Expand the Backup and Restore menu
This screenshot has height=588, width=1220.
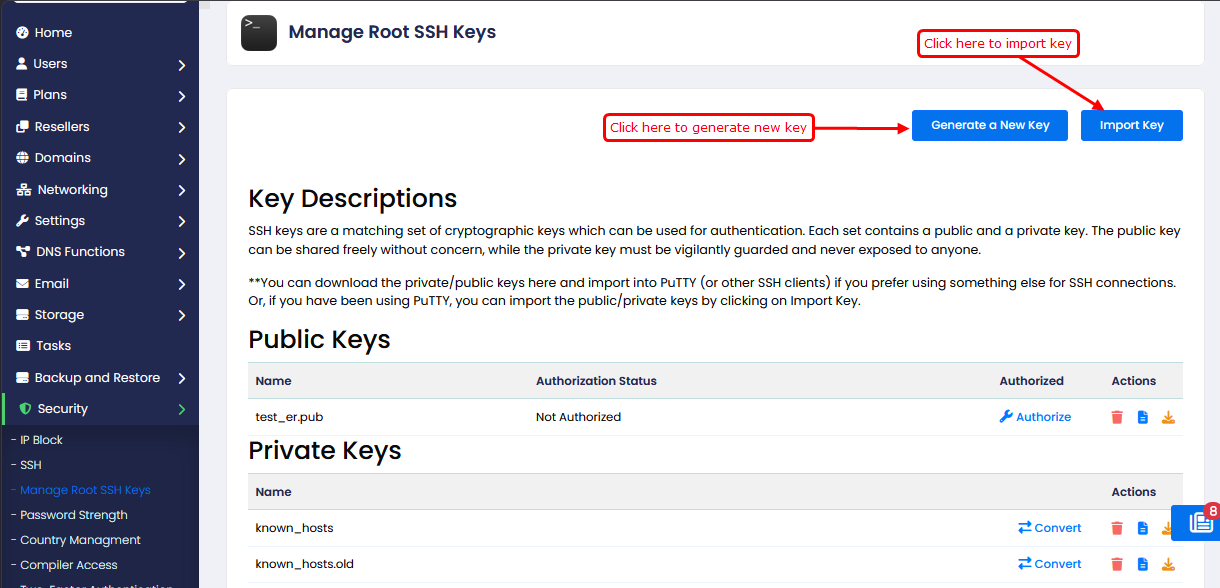tap(100, 378)
